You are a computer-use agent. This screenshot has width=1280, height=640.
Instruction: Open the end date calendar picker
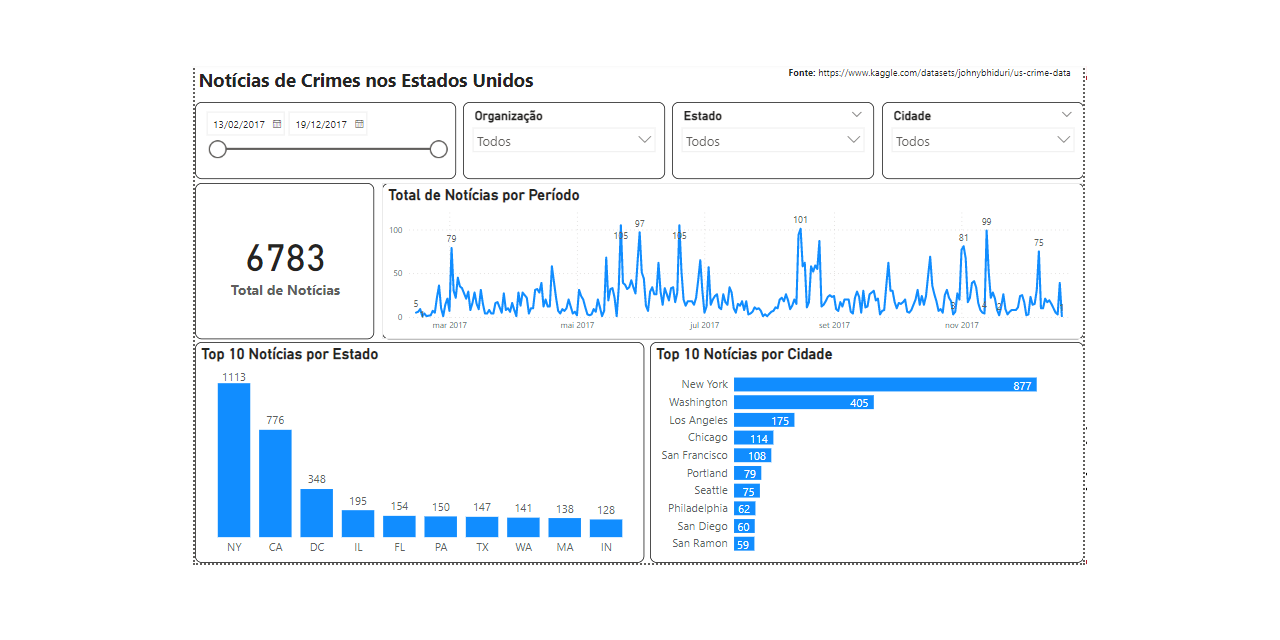pos(359,122)
